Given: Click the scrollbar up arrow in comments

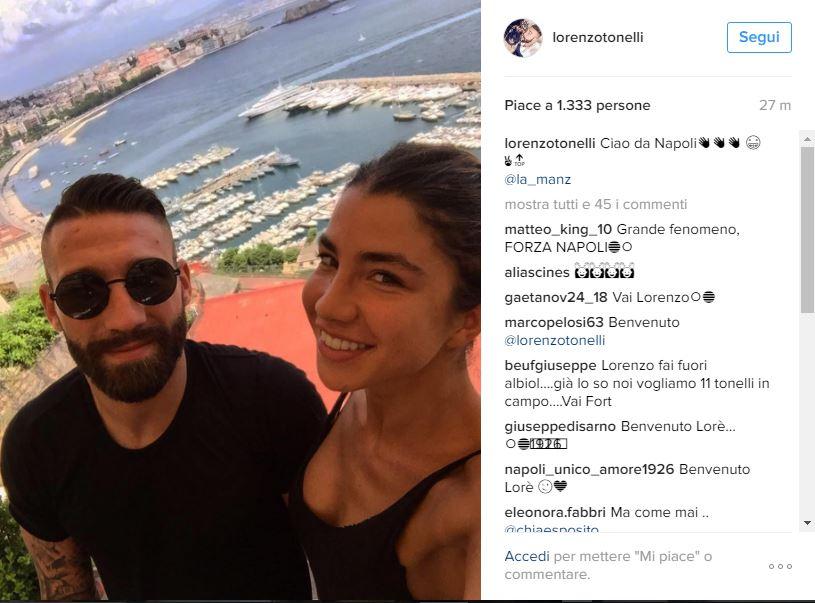Looking at the screenshot, I should coord(807,139).
